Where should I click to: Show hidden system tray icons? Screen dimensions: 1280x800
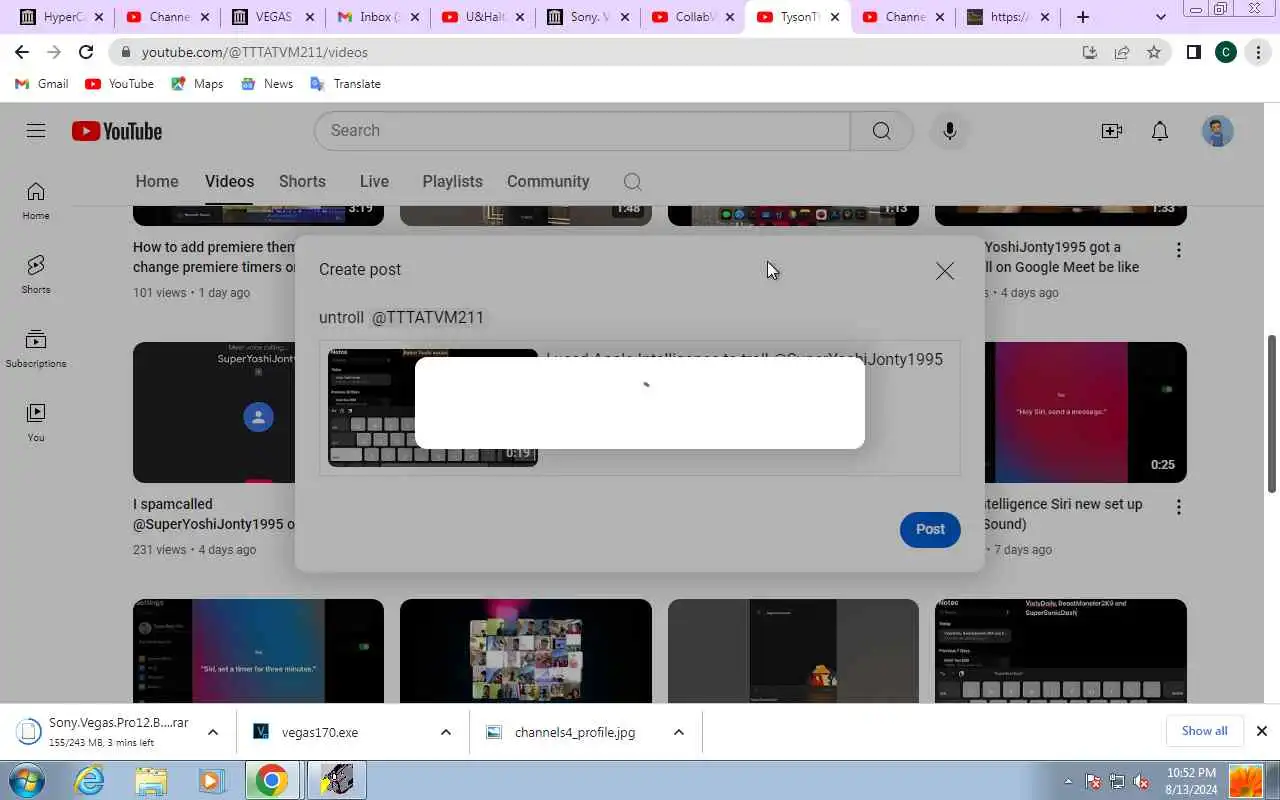(x=1068, y=781)
